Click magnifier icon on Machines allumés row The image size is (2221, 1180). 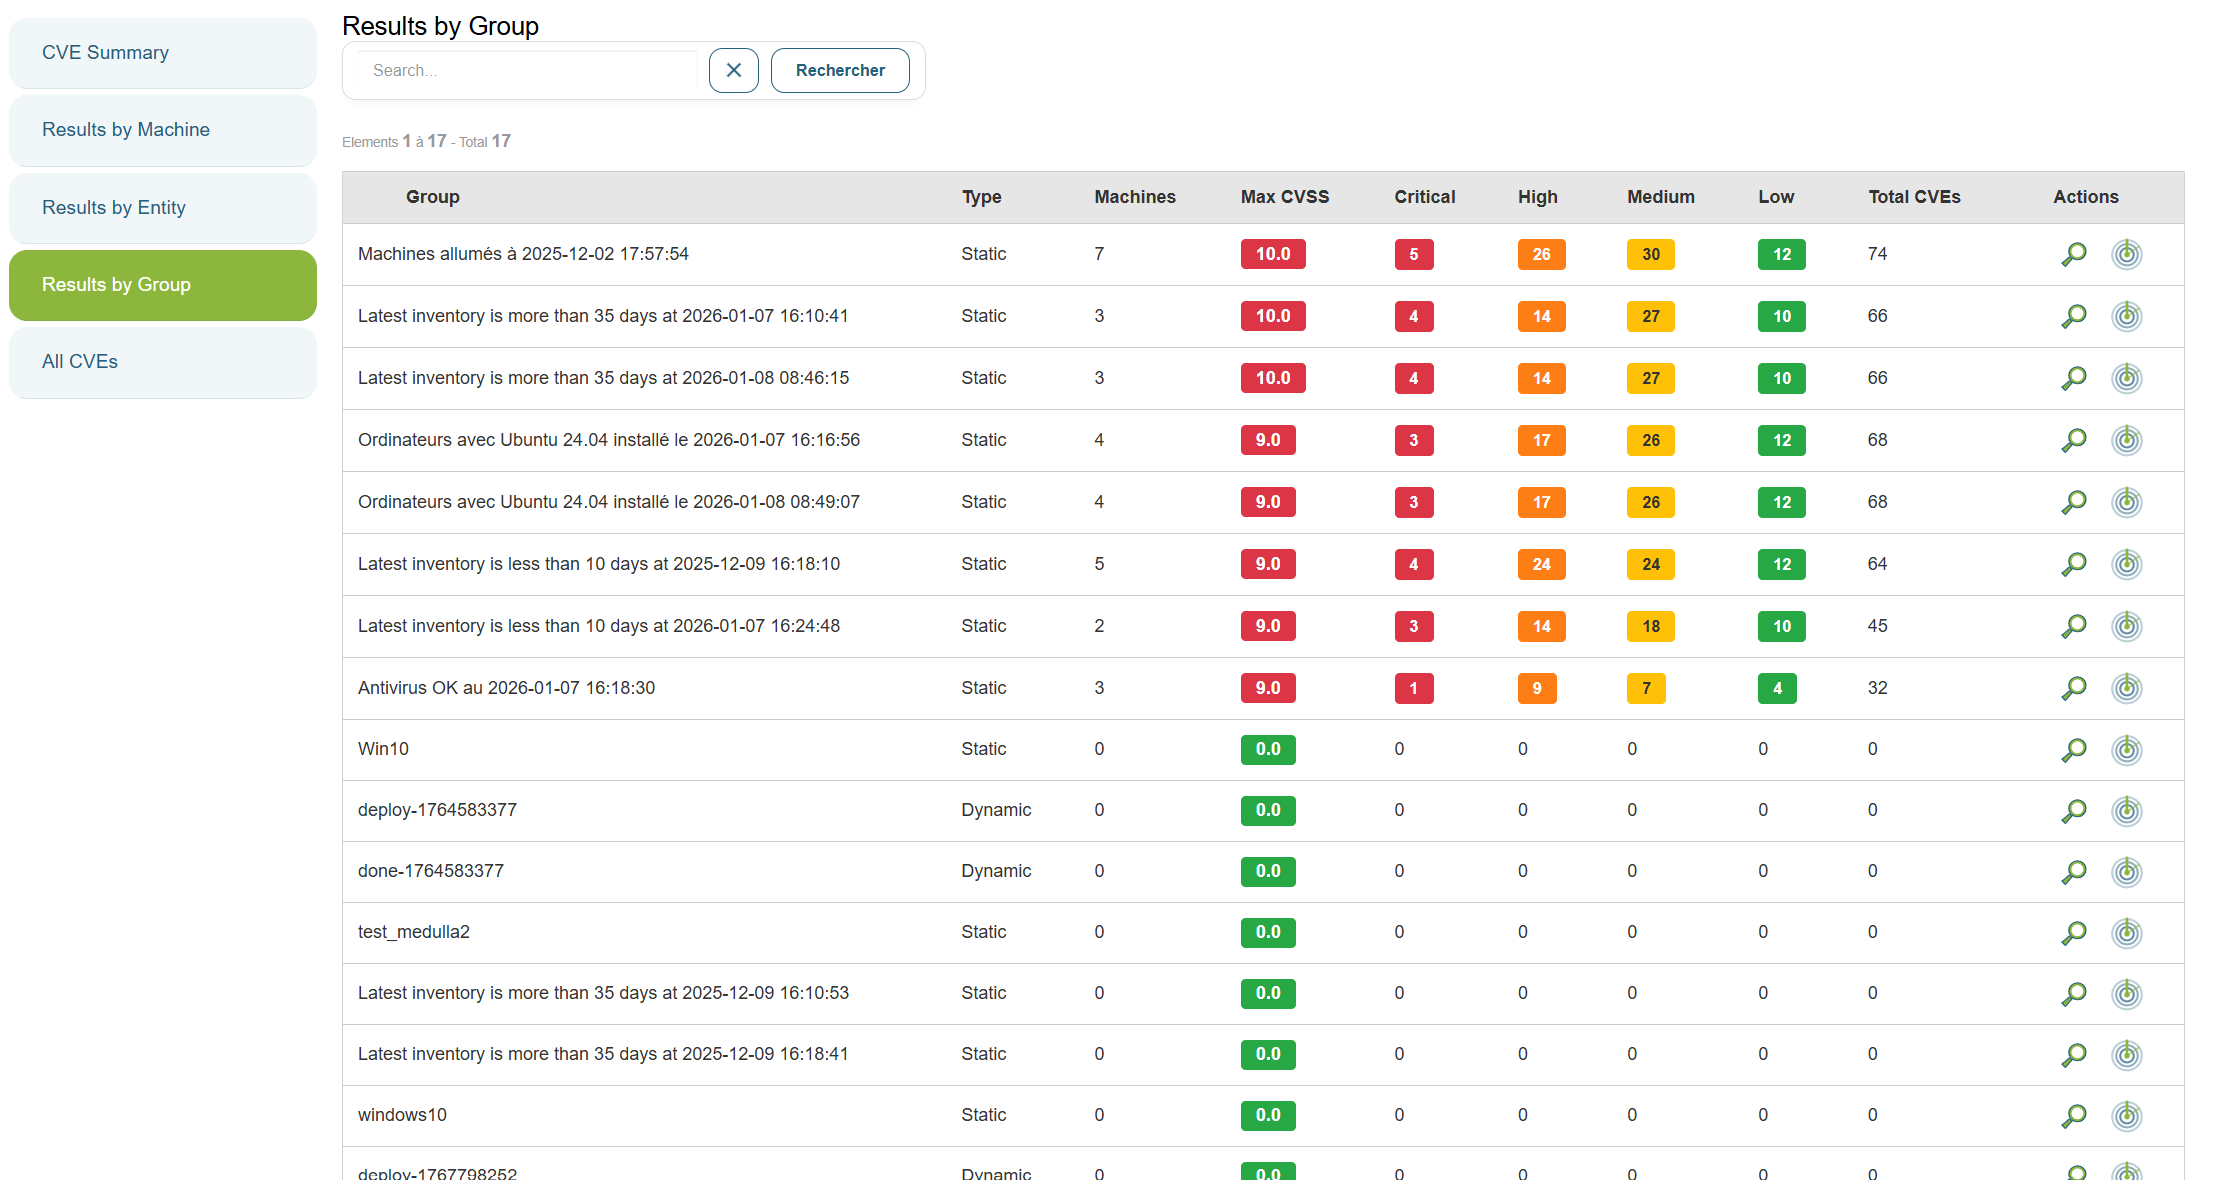[2074, 254]
